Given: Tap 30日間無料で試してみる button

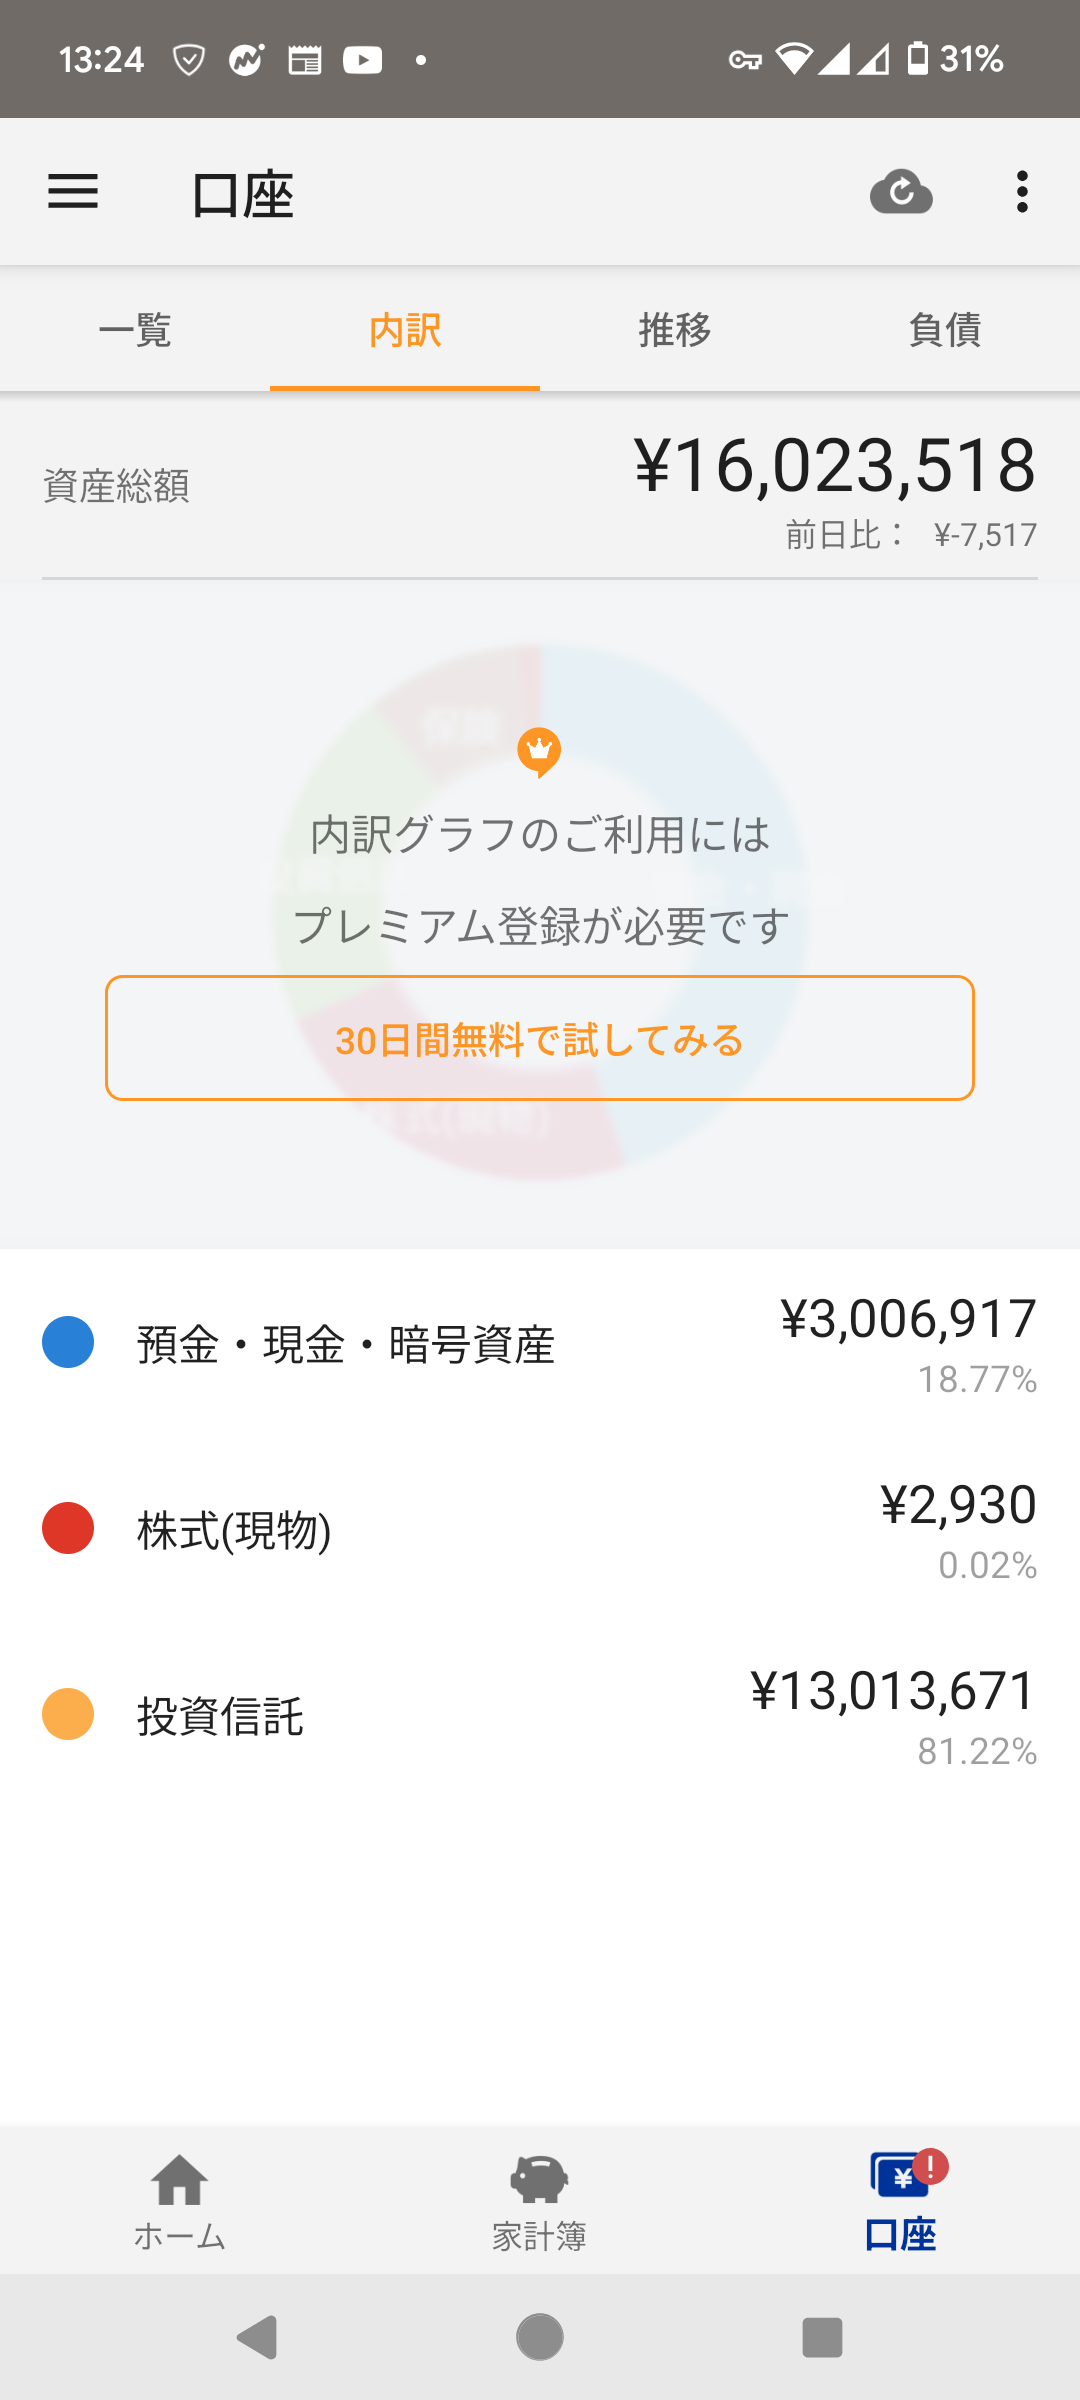Looking at the screenshot, I should click(x=540, y=1038).
